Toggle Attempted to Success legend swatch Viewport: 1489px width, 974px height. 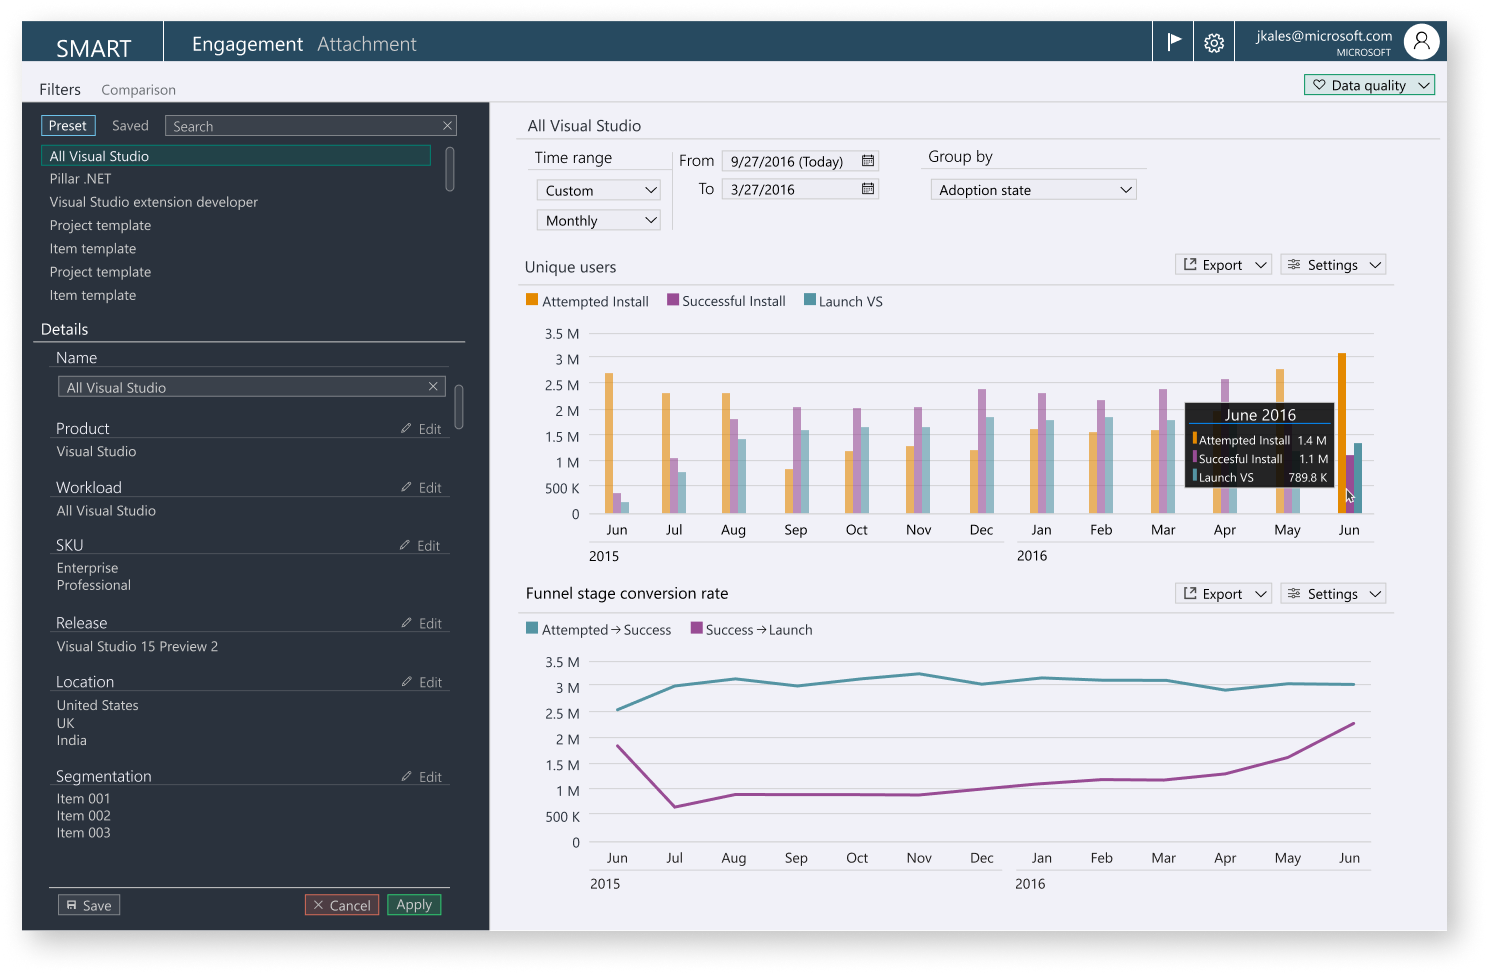(x=532, y=628)
